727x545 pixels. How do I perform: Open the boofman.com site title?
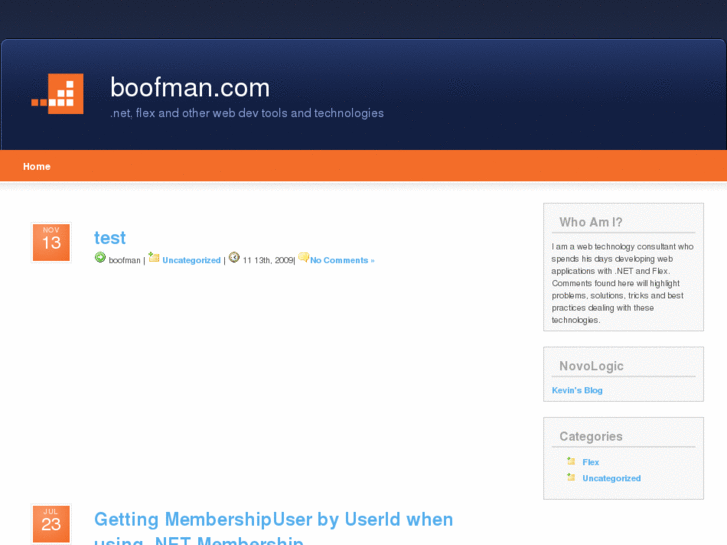(190, 88)
